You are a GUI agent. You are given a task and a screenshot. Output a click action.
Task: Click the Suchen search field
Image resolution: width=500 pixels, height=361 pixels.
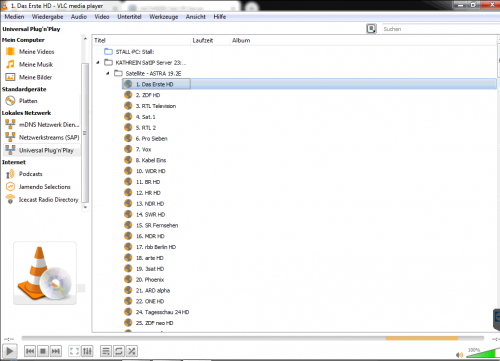point(440,29)
